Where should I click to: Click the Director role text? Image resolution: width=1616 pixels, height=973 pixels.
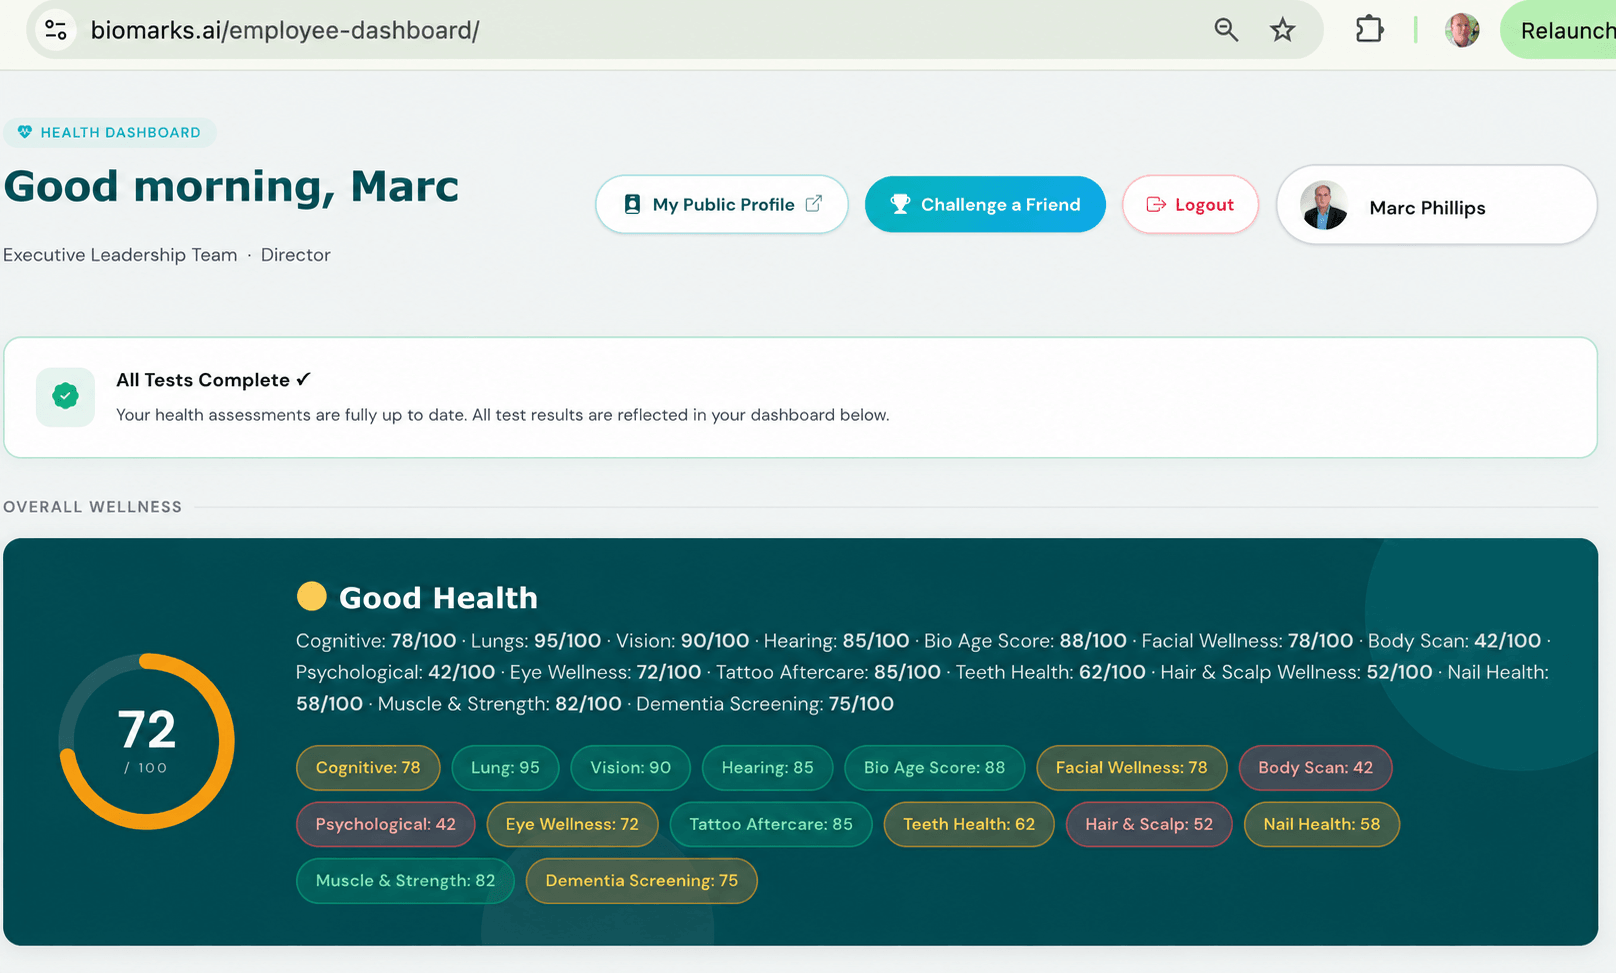point(295,255)
